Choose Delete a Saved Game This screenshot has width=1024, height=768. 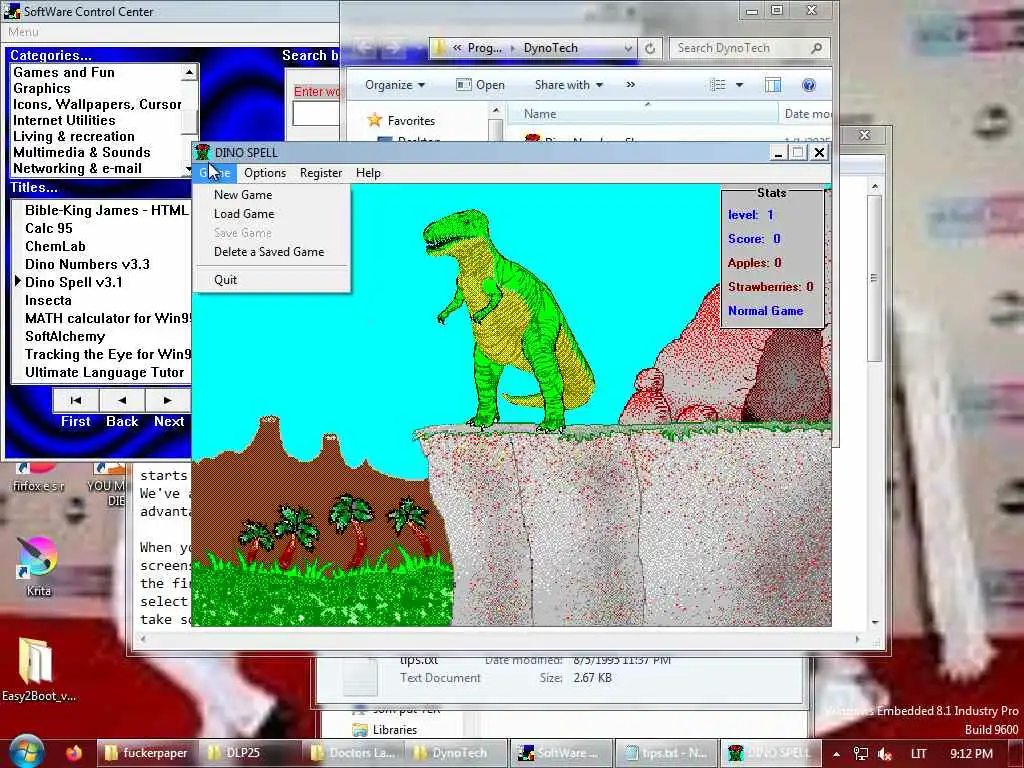[x=268, y=251]
